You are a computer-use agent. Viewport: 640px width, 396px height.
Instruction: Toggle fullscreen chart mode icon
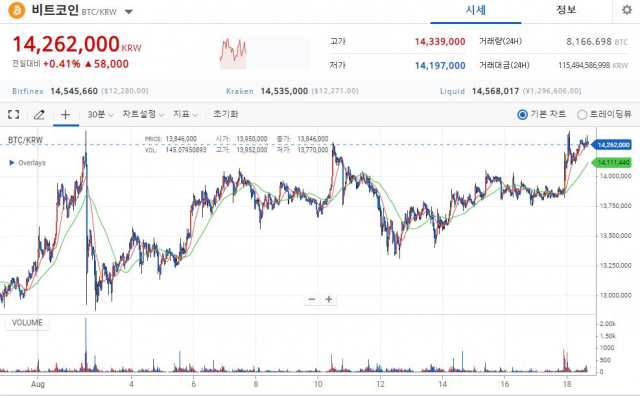[13, 114]
